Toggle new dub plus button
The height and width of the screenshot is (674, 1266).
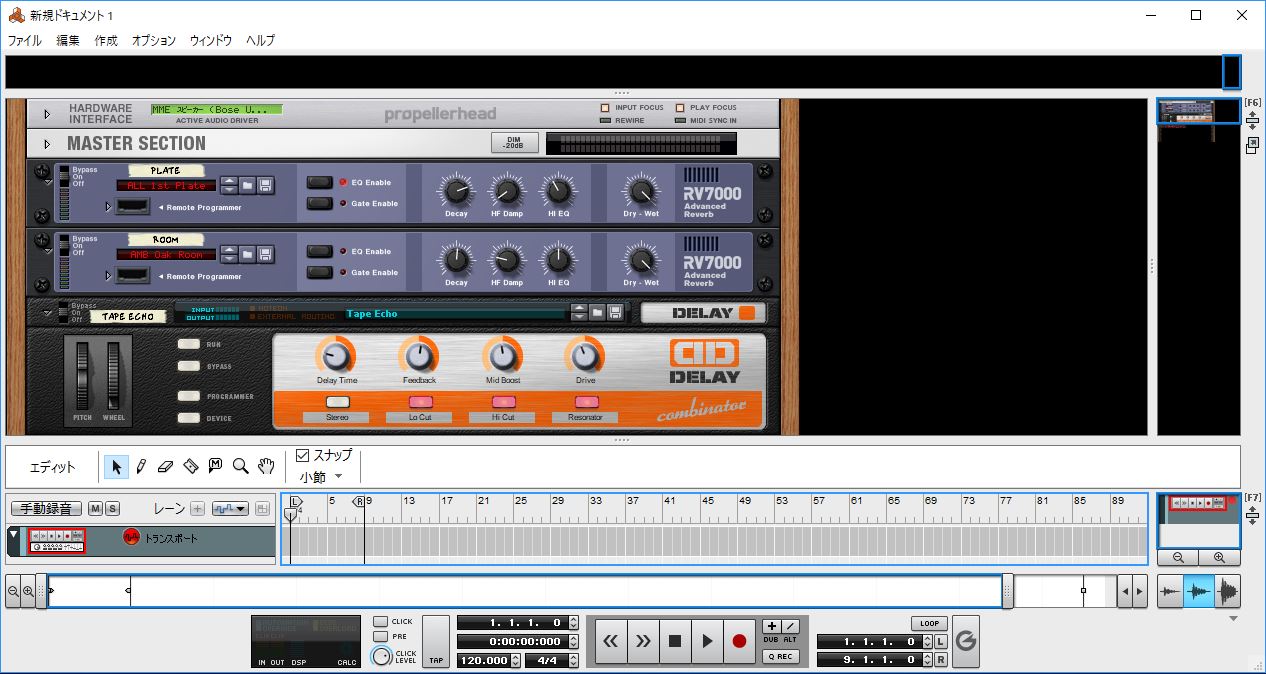point(771,626)
